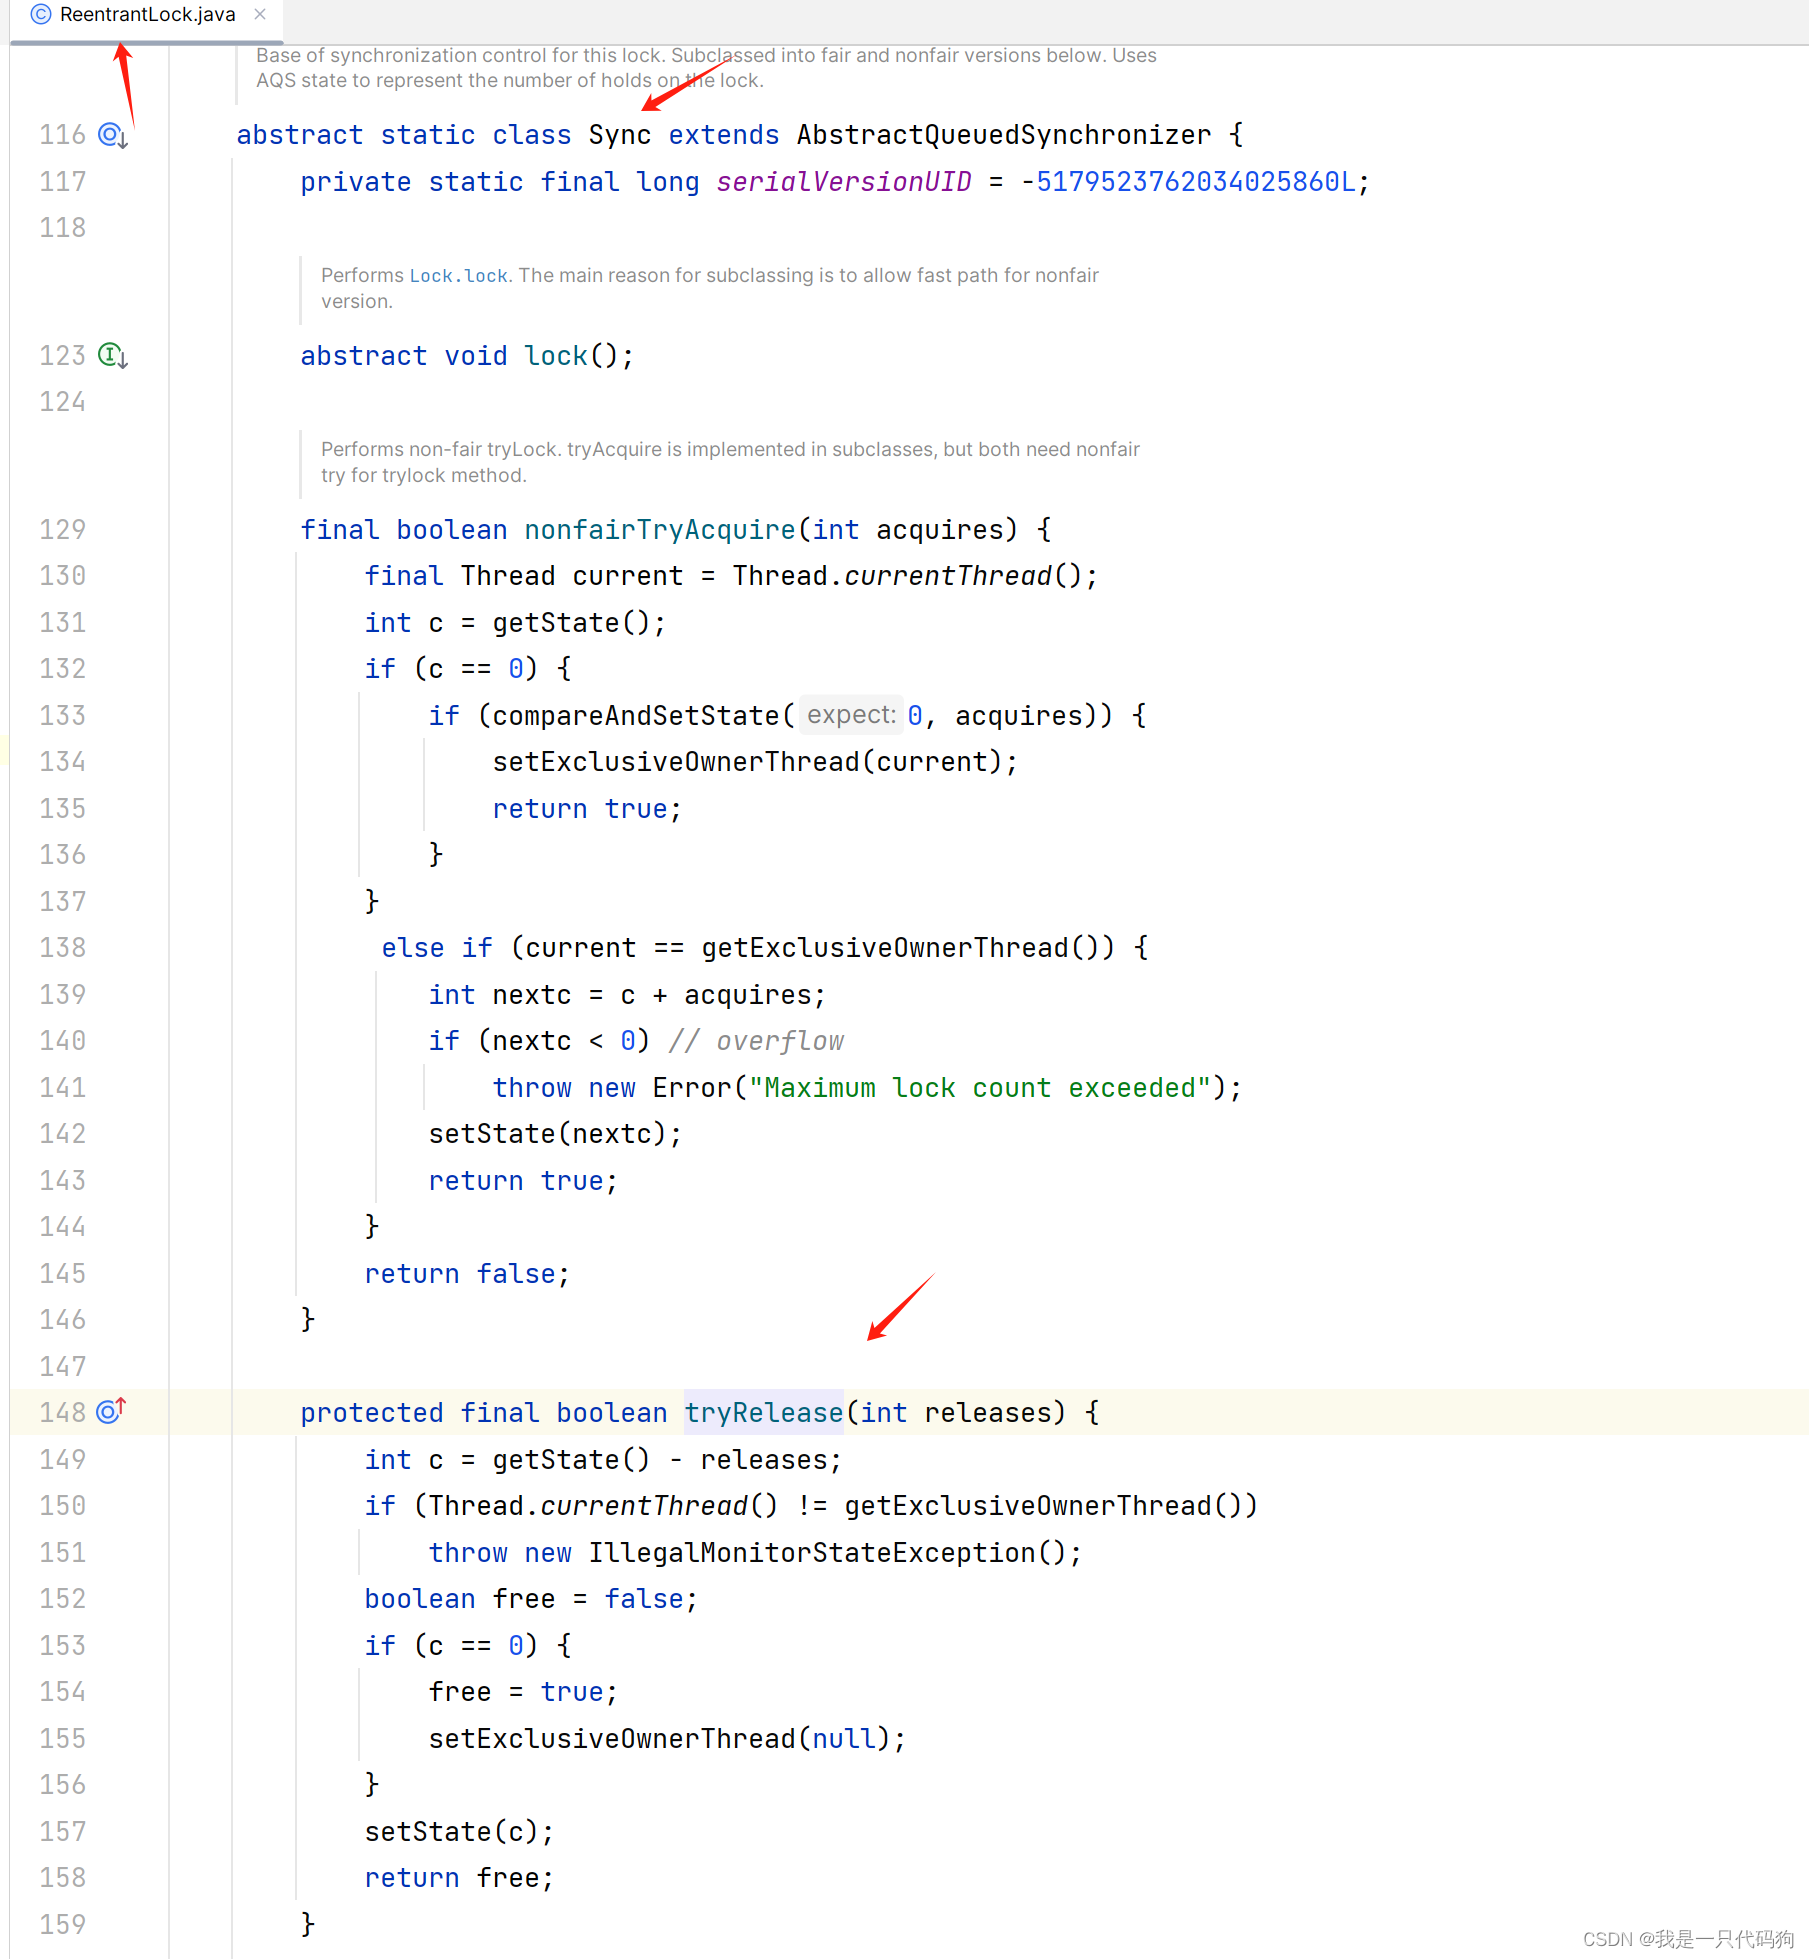Click the up-arrow on line 148's gutter marker
The height and width of the screenshot is (1959, 1809).
[x=119, y=1405]
